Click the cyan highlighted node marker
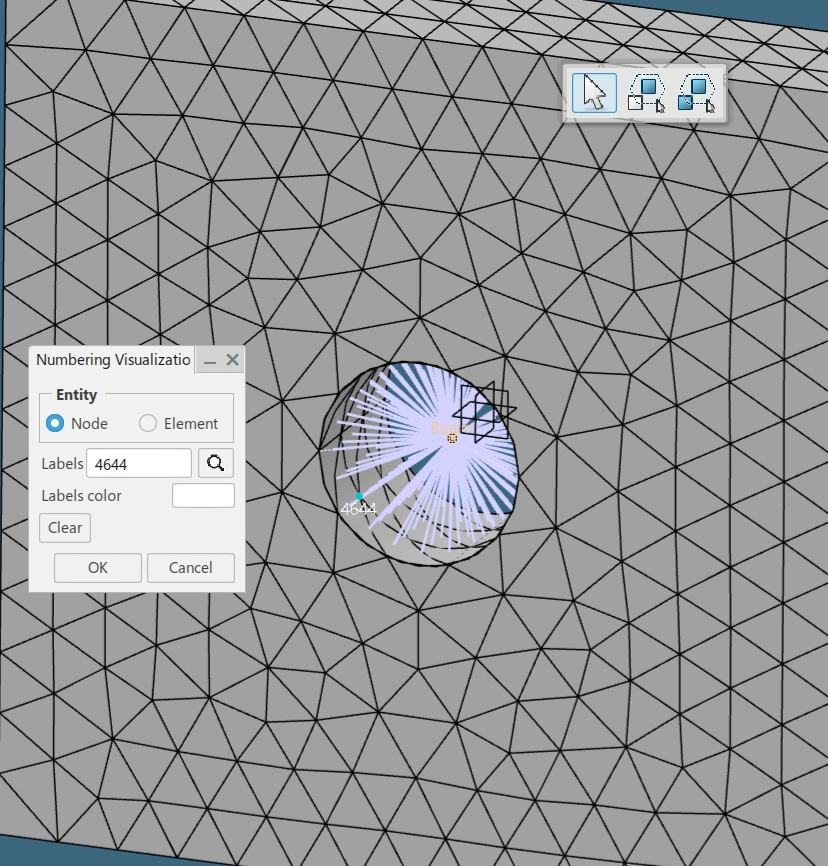 pos(359,497)
